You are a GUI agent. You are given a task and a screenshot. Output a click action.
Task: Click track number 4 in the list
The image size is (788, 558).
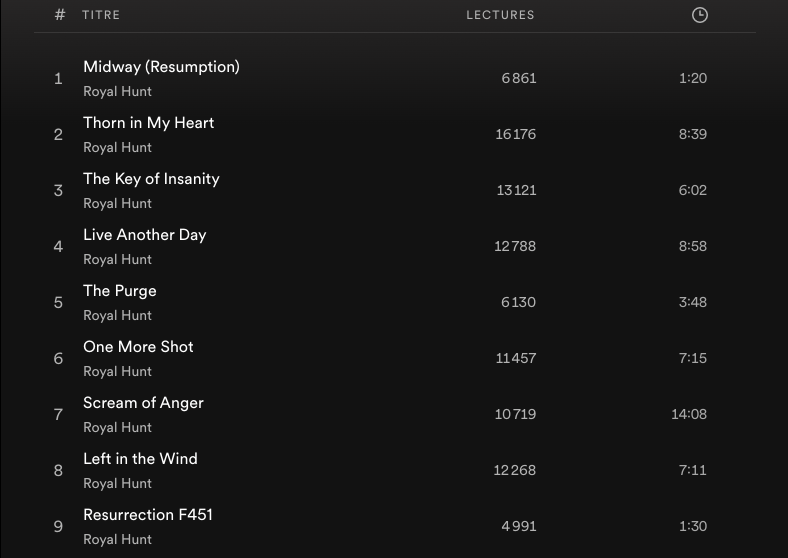click(58, 246)
